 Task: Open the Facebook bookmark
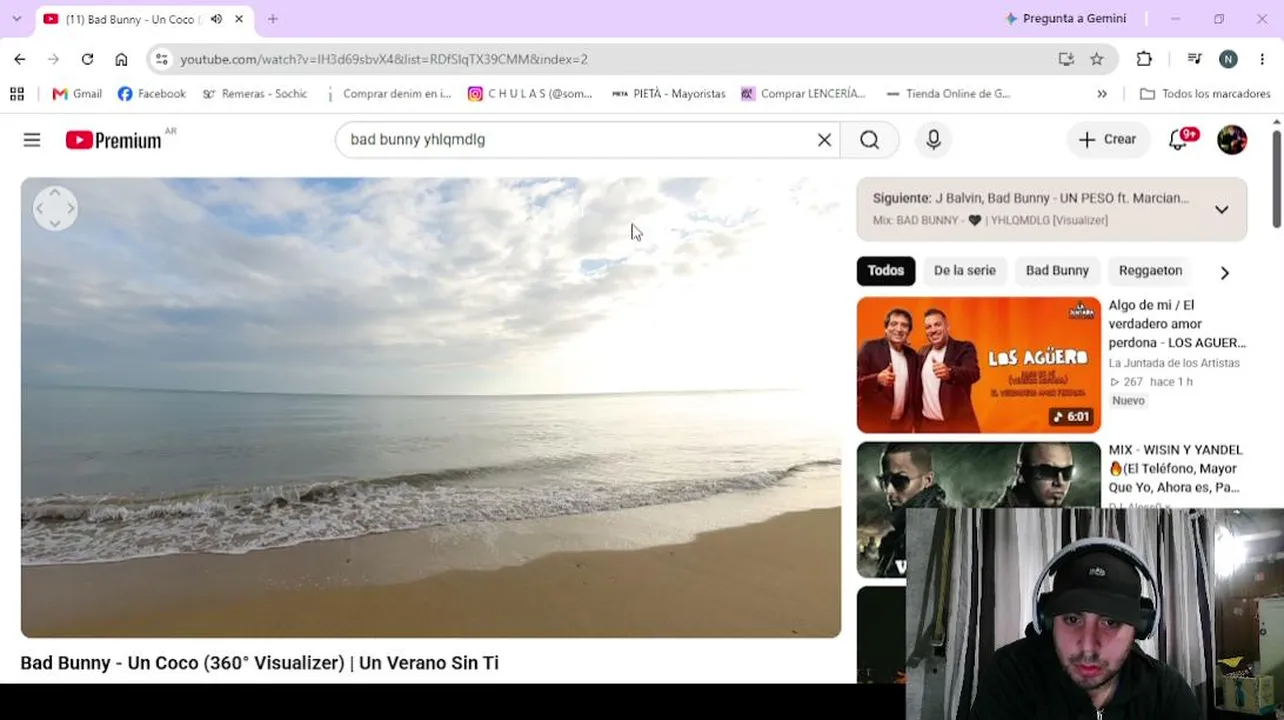152,94
